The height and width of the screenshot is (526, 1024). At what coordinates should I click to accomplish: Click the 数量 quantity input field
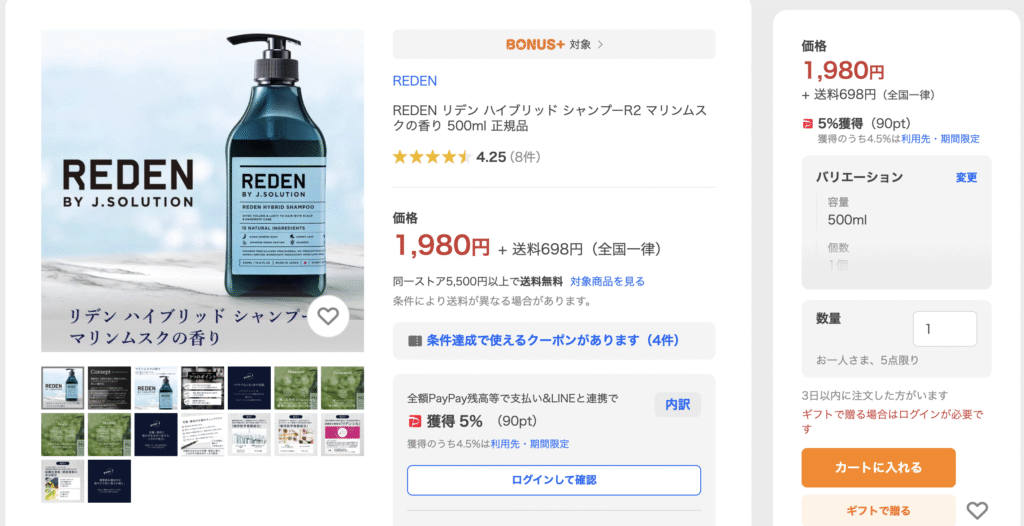944,329
